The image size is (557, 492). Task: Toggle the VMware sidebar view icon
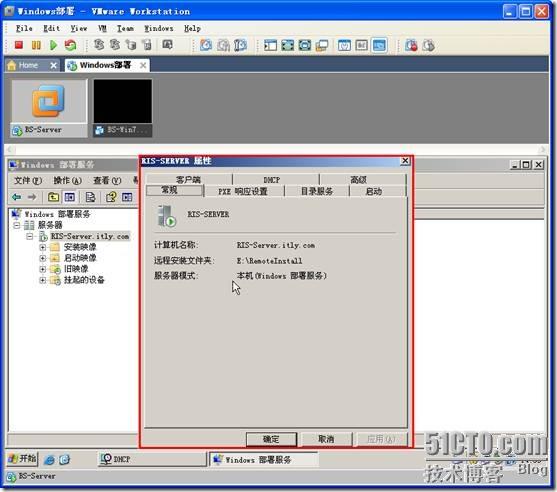point(270,45)
